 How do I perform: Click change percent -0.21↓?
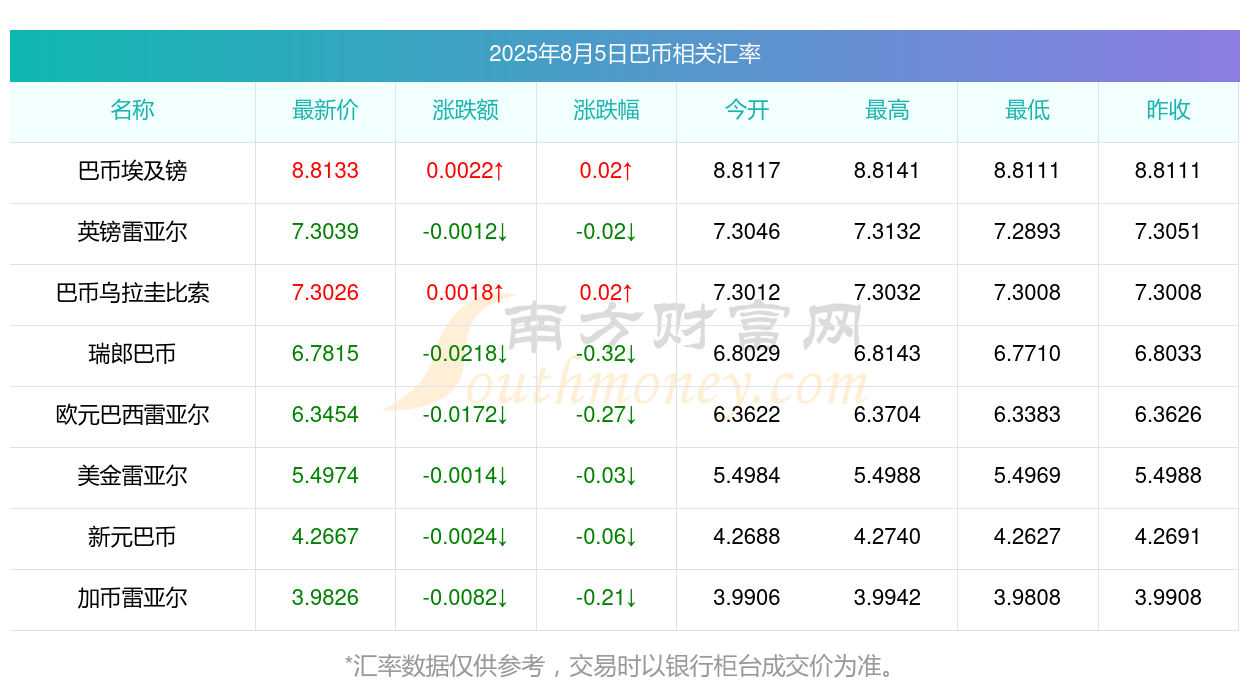(606, 598)
